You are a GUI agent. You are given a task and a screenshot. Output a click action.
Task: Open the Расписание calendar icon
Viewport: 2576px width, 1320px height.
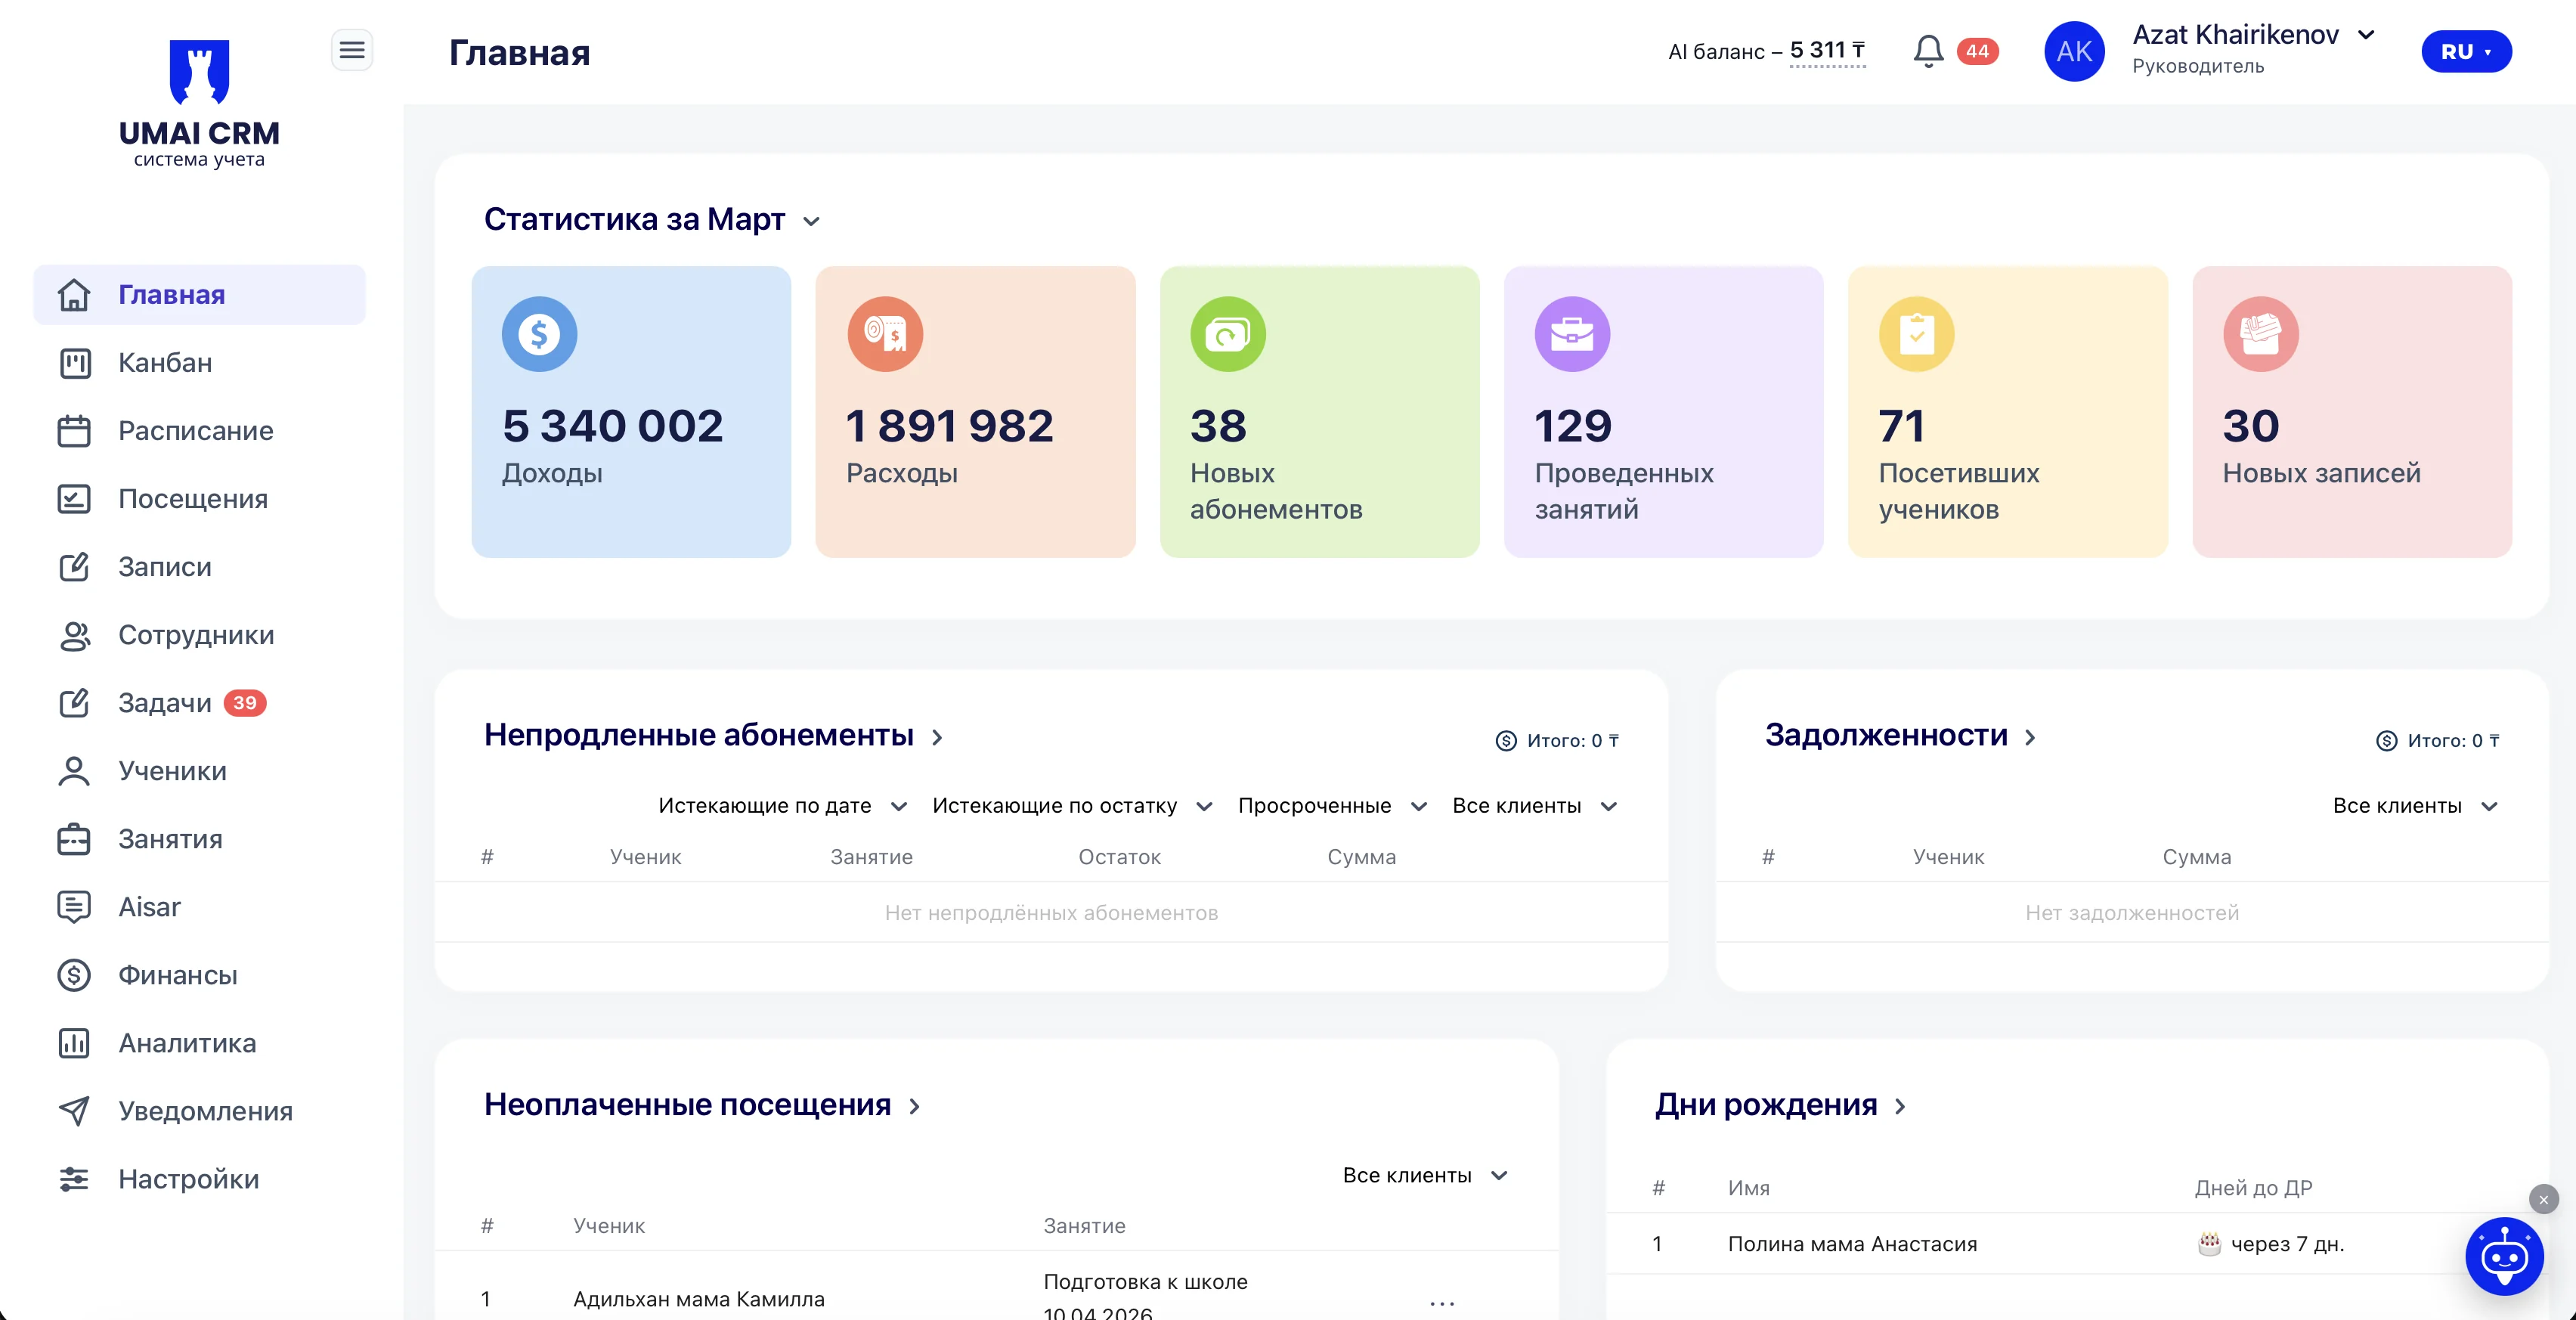(74, 430)
